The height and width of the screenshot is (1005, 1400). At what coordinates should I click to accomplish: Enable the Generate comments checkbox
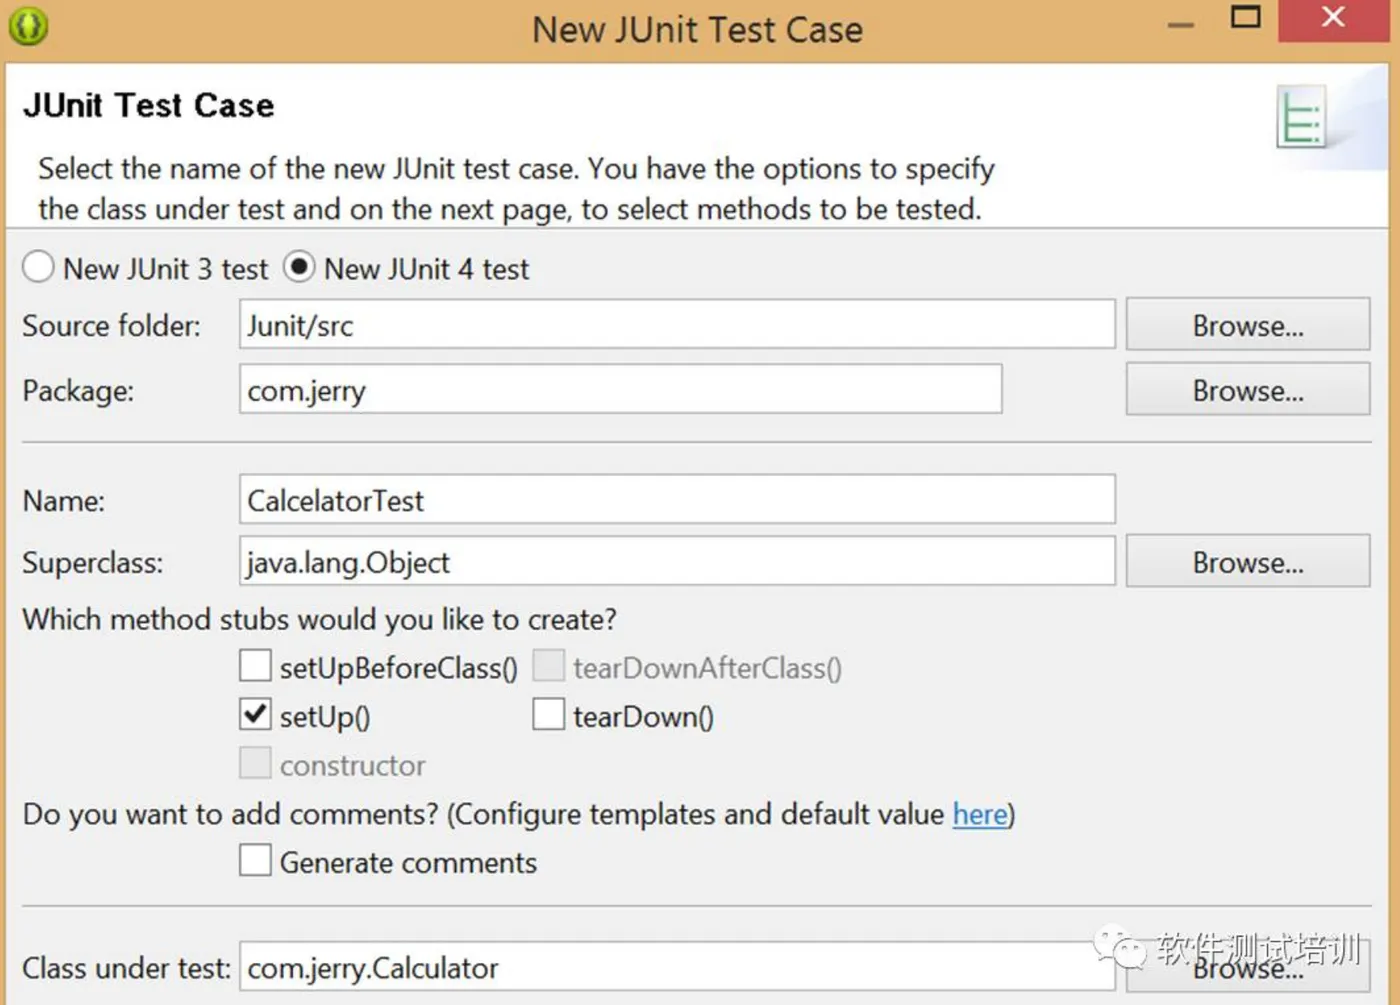(x=255, y=860)
